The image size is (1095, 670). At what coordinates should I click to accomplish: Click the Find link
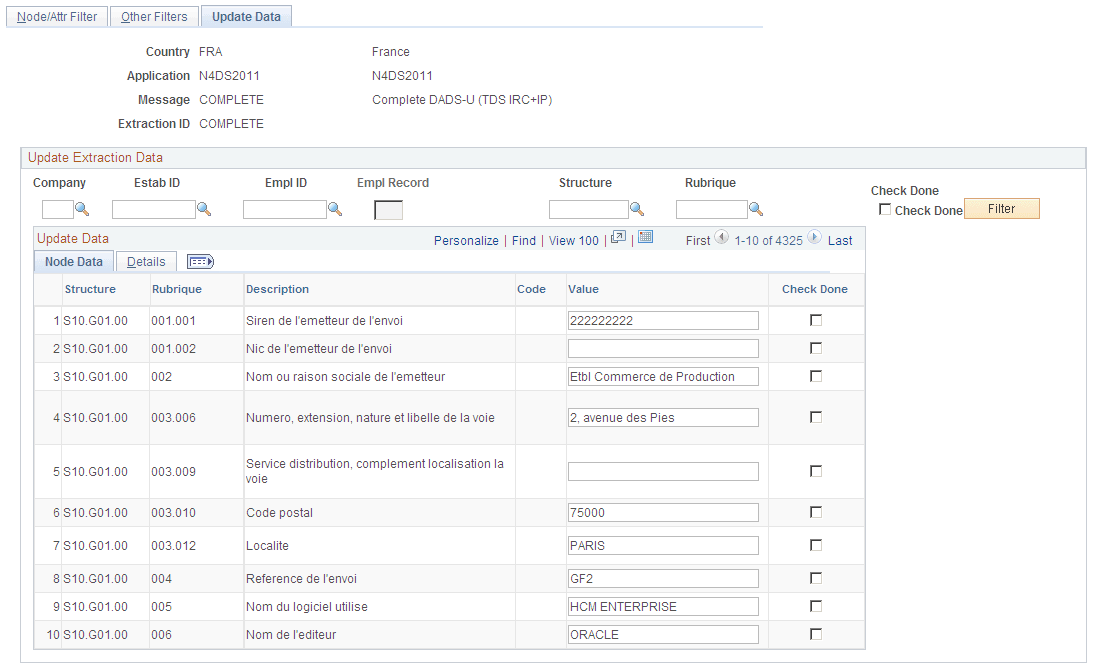pos(524,240)
